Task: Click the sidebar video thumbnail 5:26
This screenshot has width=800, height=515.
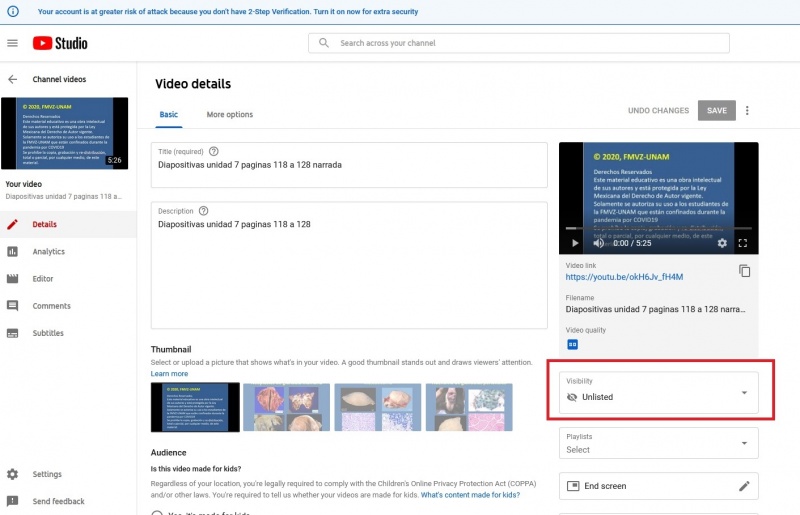Action: click(64, 133)
